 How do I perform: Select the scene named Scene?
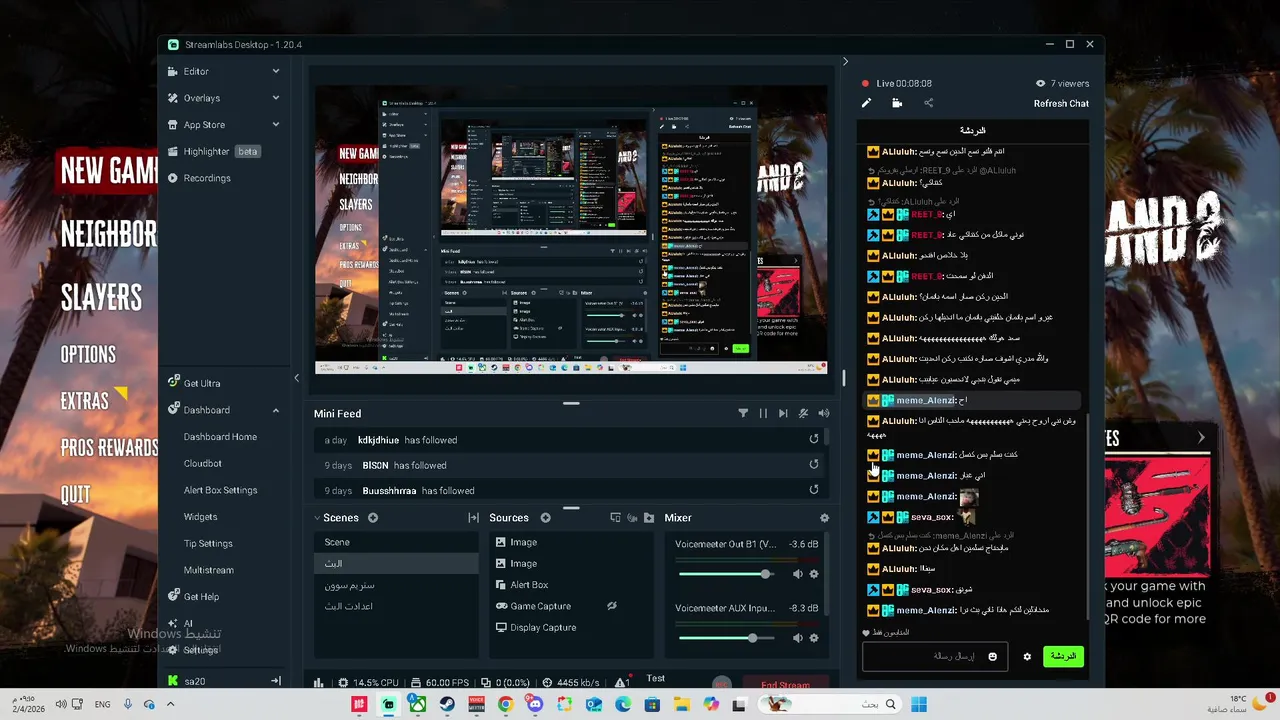pyautogui.click(x=395, y=542)
